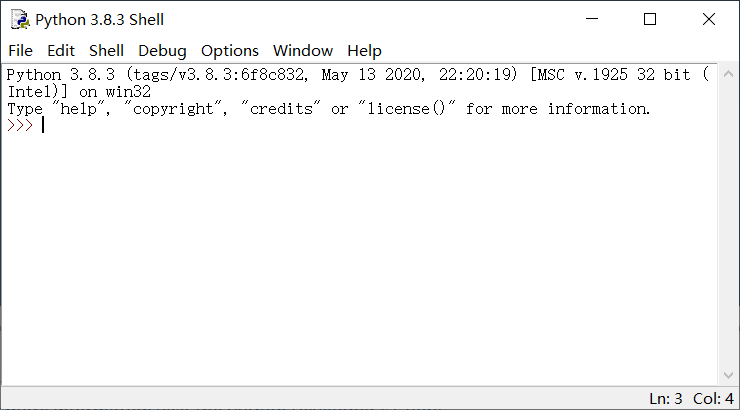The image size is (740, 410).
Task: Click the Ln: 3 status indicator
Action: [x=666, y=399]
